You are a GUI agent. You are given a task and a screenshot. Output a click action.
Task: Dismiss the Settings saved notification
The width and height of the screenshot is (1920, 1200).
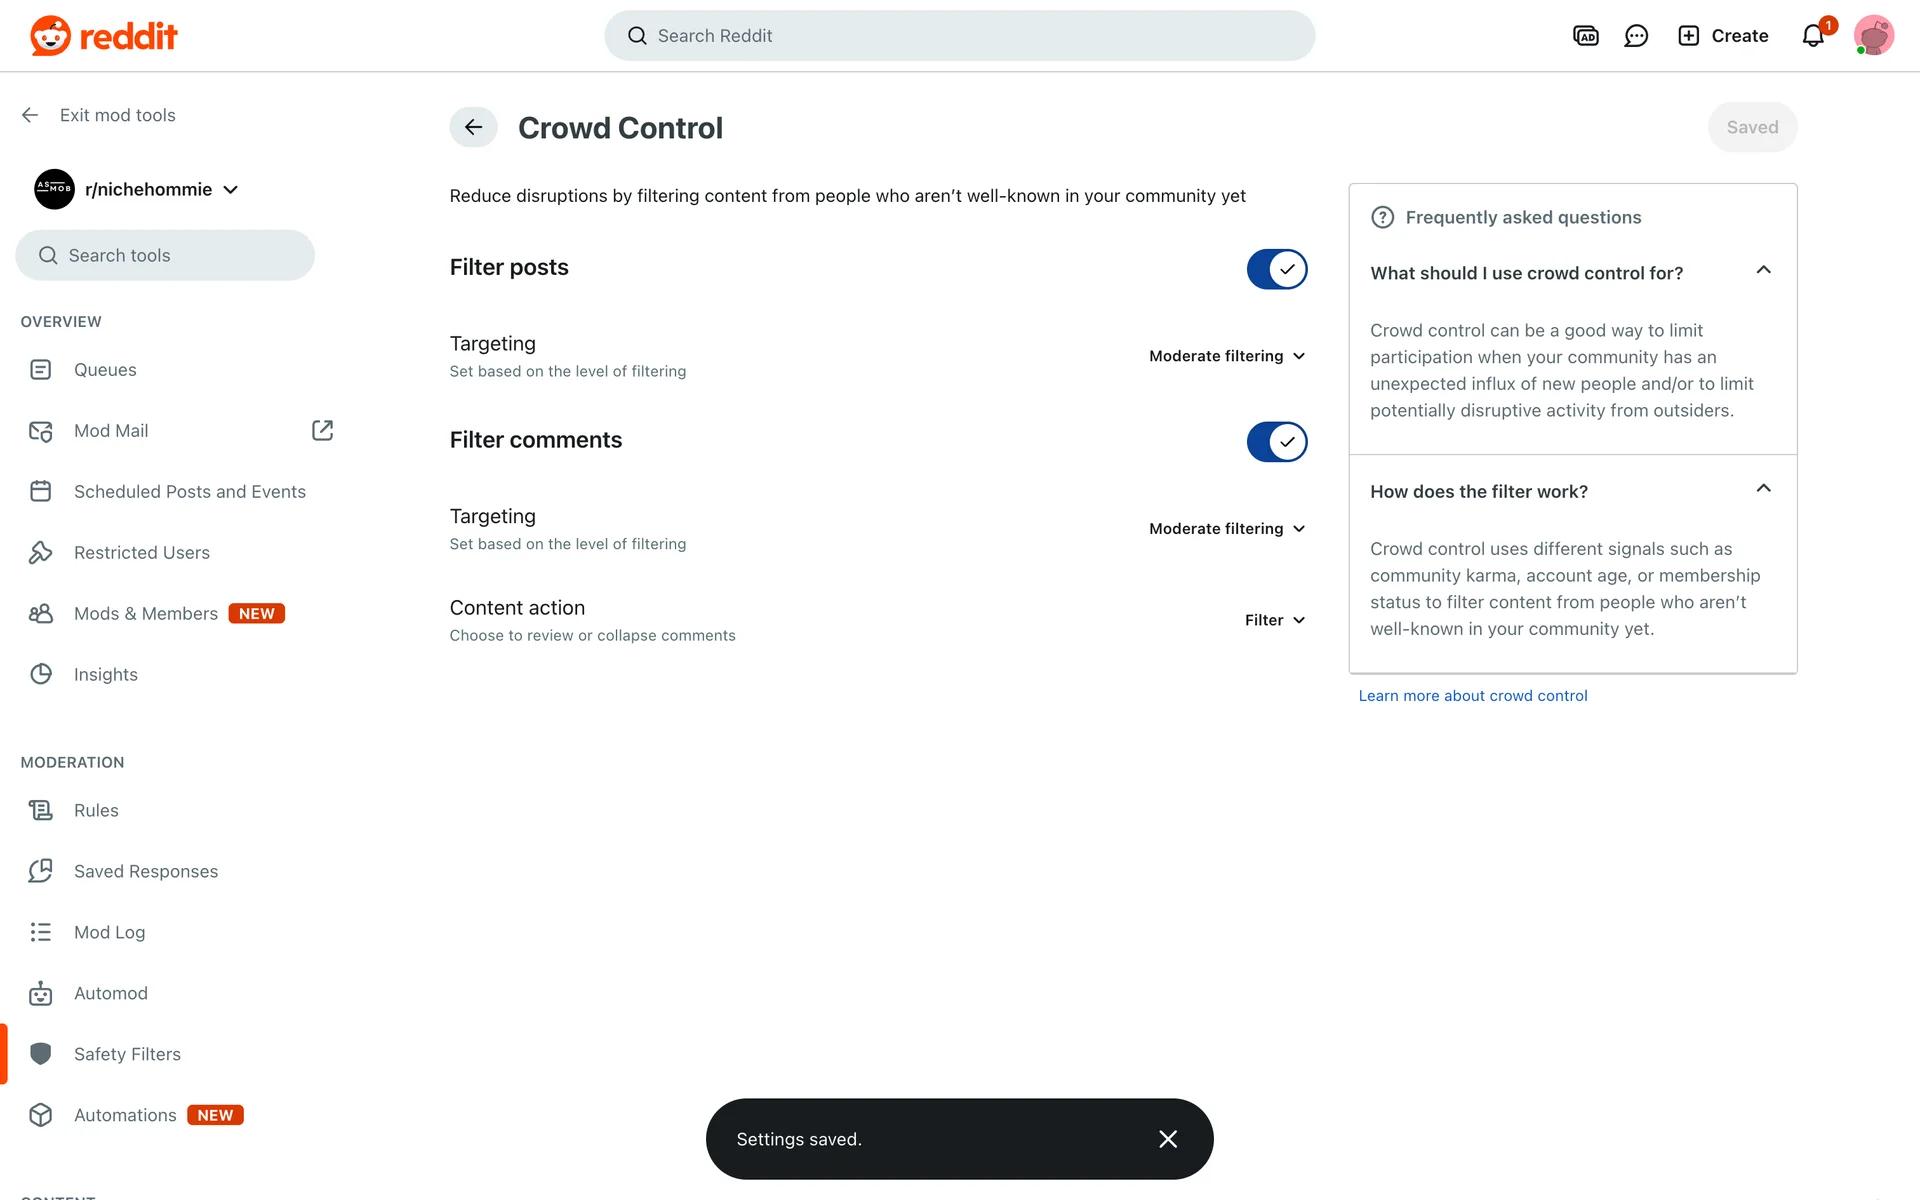pos(1168,1139)
